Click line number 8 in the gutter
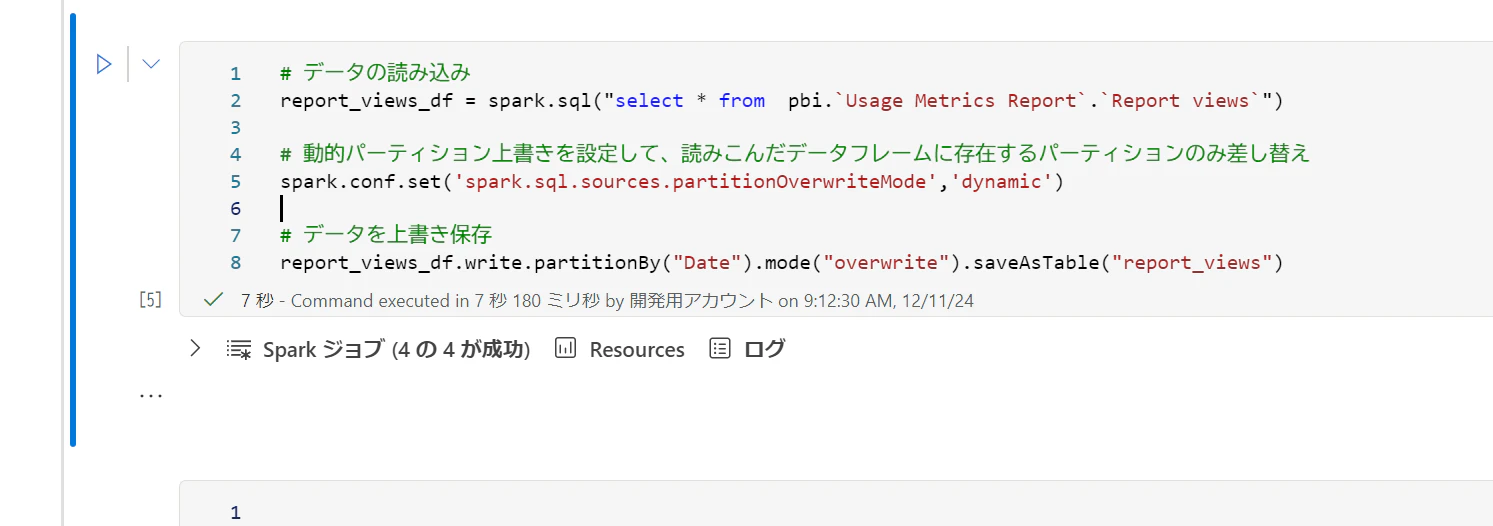The width and height of the screenshot is (1493, 526). pos(235,263)
